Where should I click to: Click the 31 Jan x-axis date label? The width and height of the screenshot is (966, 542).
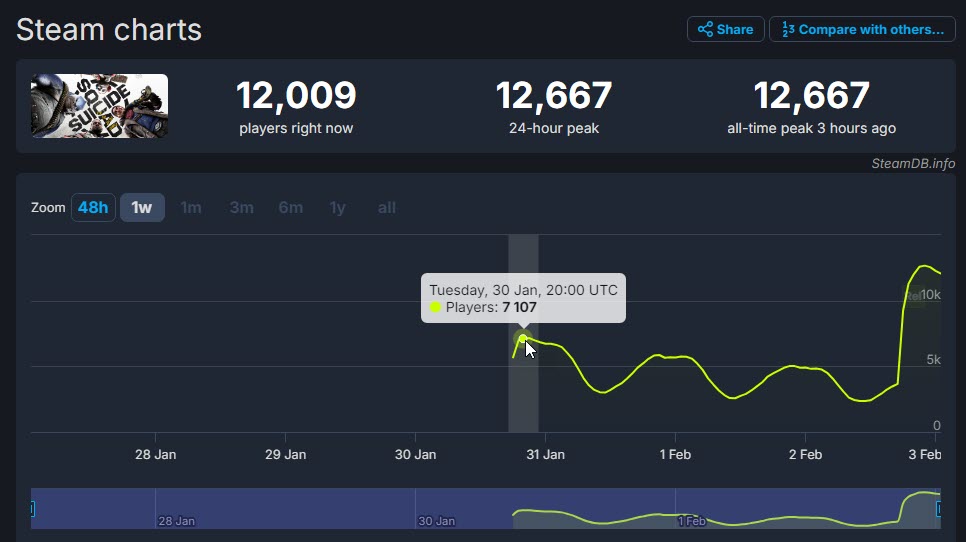coord(545,454)
